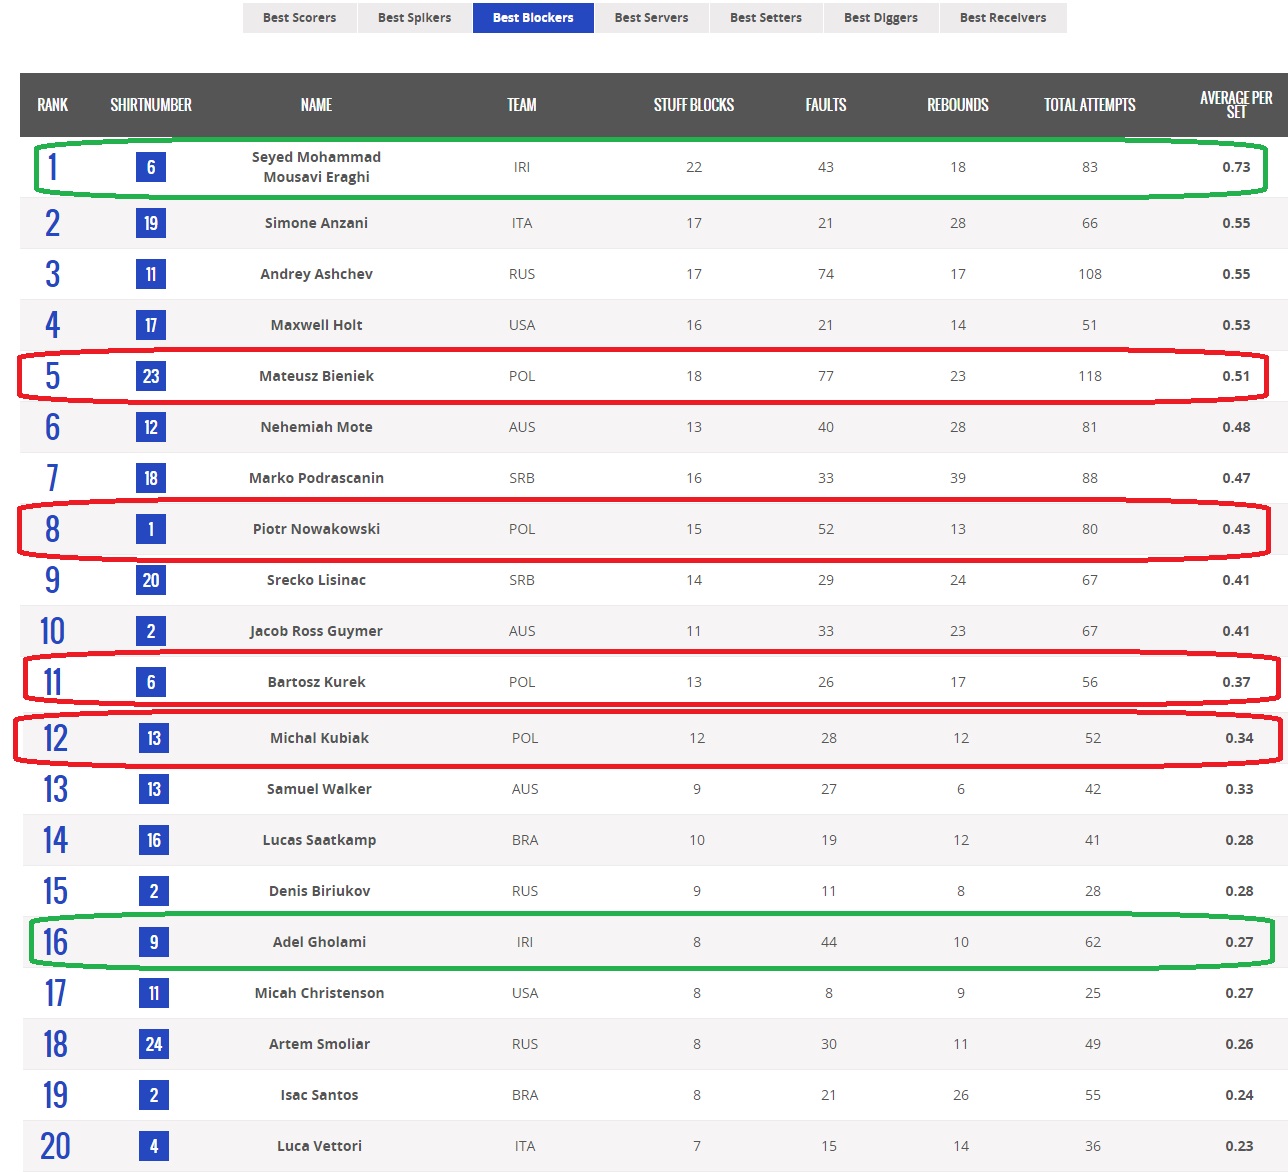Select the Best Blockers tab
Screen dimensions: 1288x1172
click(x=533, y=18)
